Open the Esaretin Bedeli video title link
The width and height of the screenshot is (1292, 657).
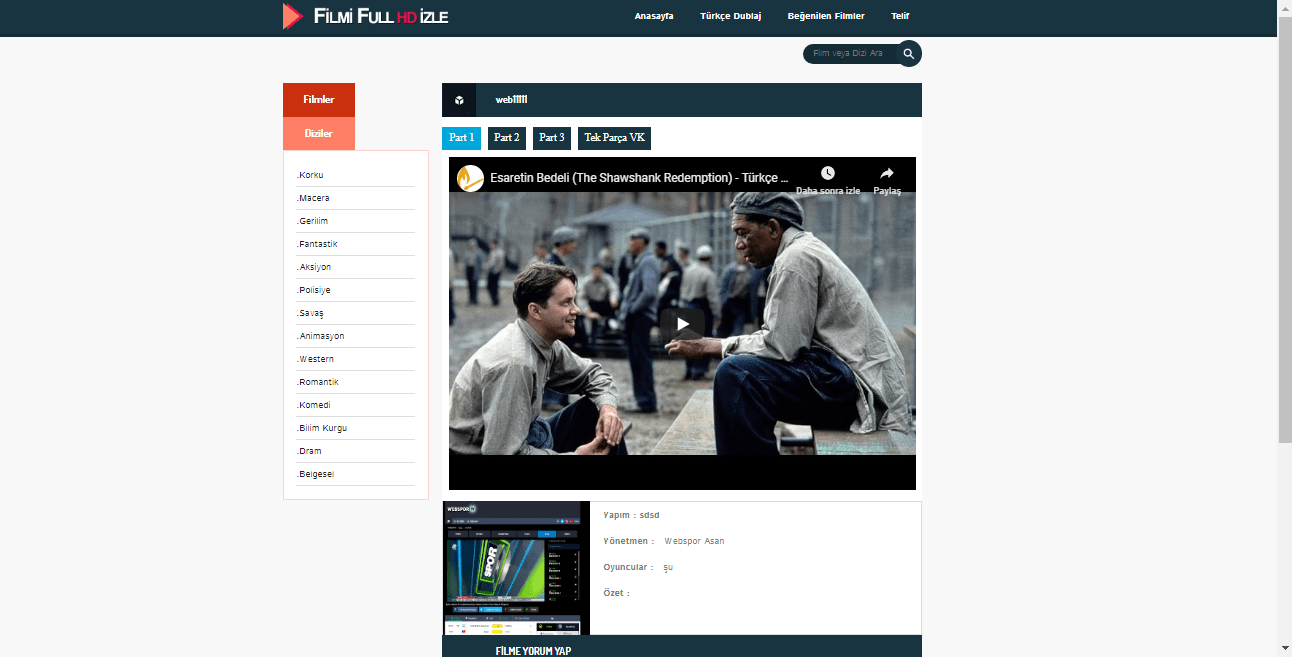point(639,179)
